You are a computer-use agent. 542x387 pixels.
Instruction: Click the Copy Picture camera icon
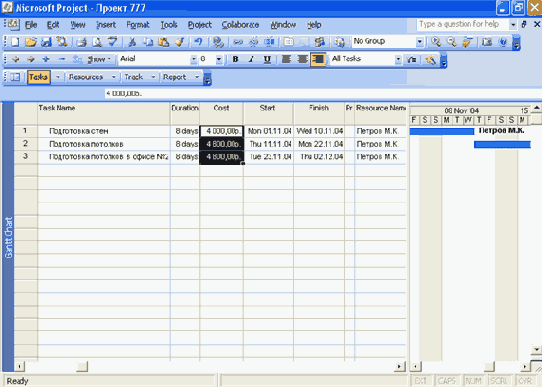tap(487, 42)
